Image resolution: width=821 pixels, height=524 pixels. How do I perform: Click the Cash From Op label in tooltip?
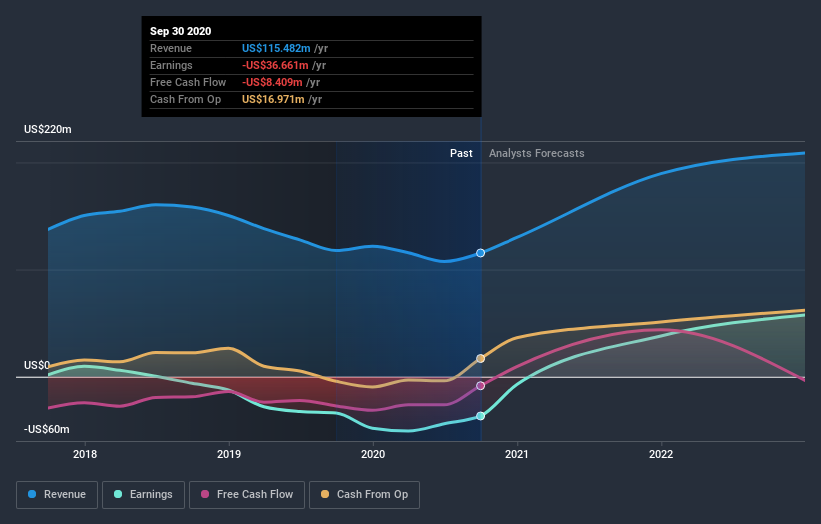click(185, 99)
